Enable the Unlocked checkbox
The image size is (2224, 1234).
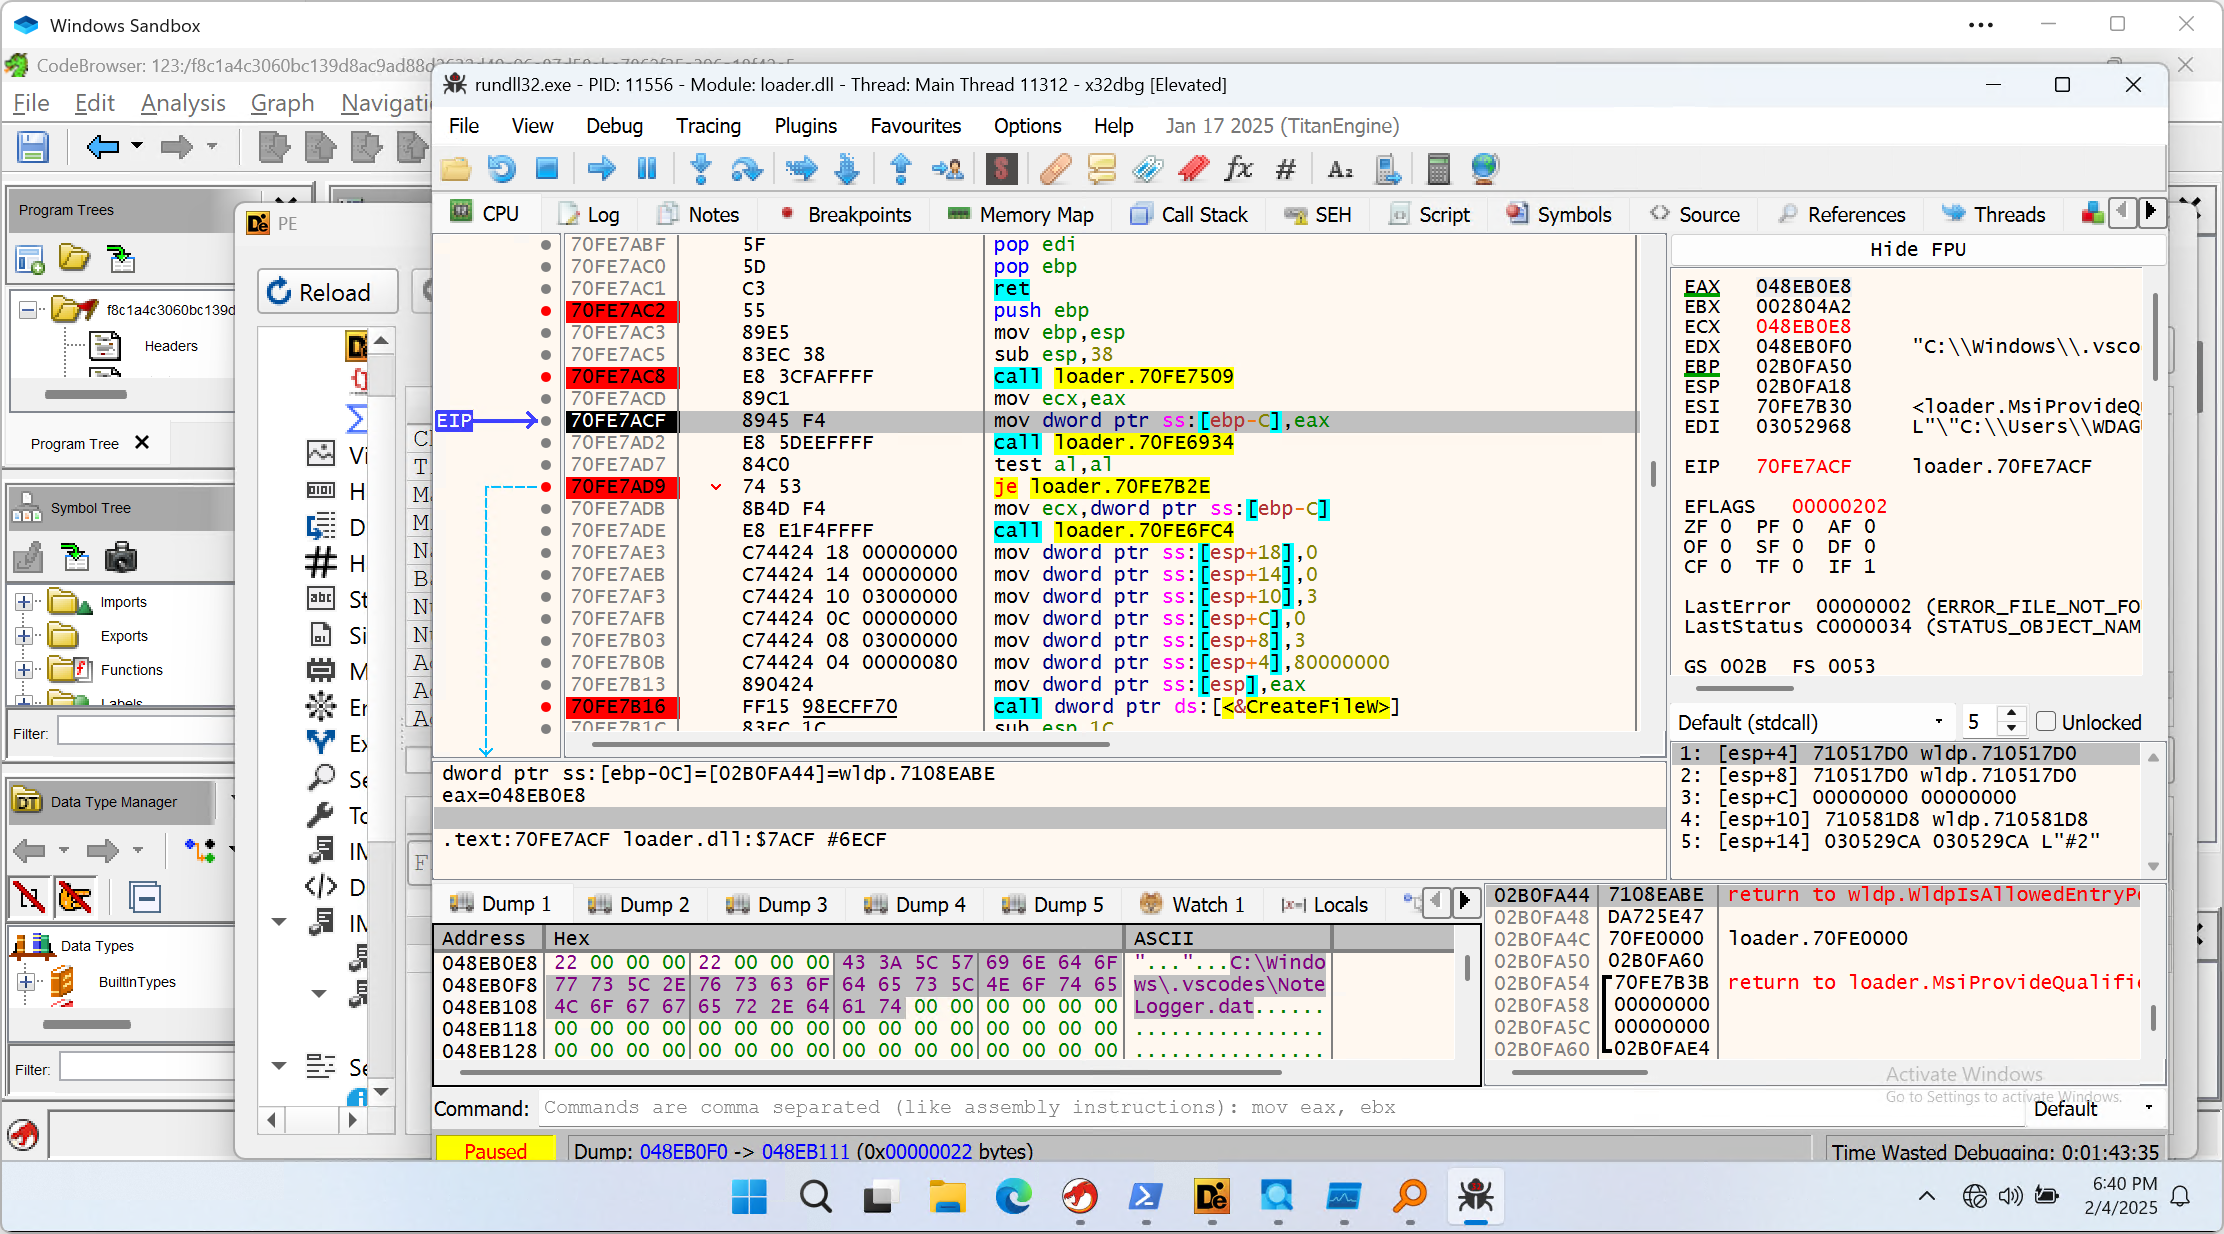point(2046,722)
